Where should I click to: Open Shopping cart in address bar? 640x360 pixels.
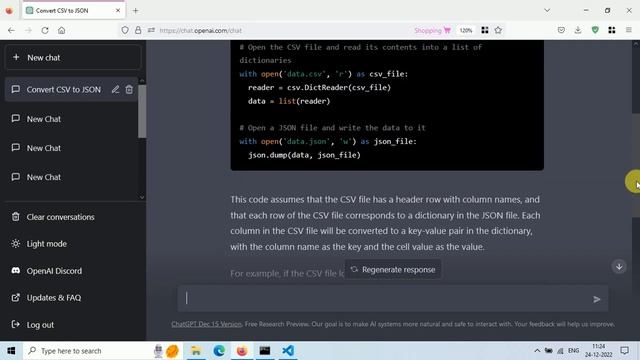[432, 30]
